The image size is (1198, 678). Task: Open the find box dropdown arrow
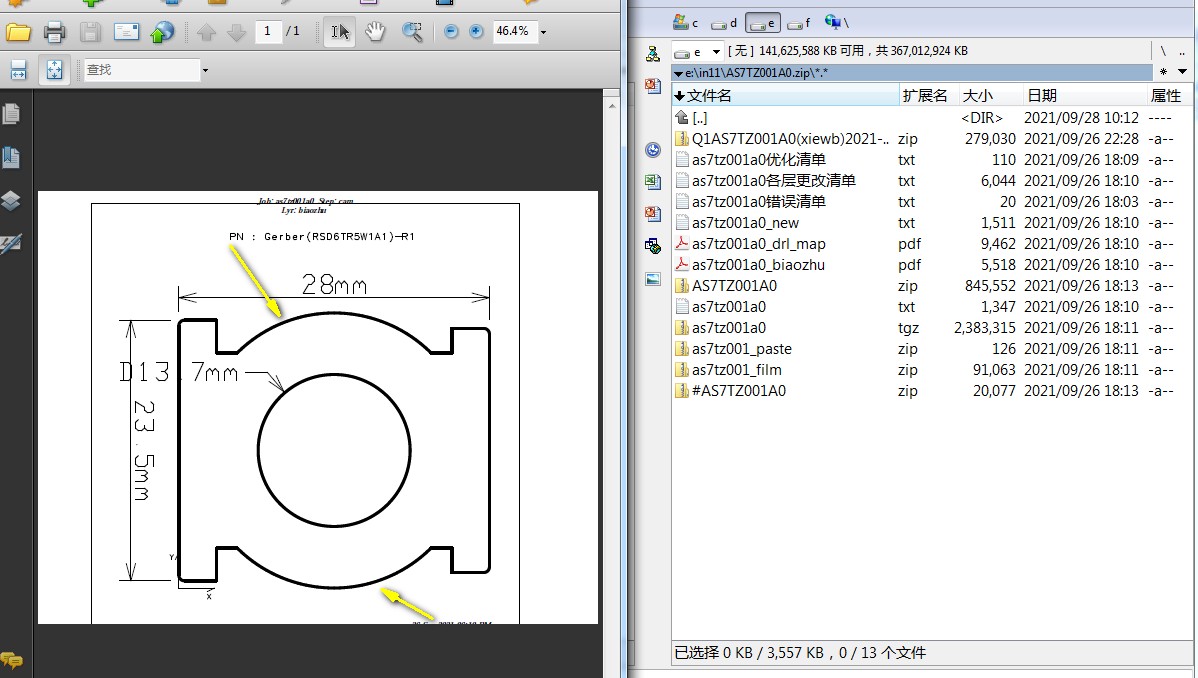[206, 70]
